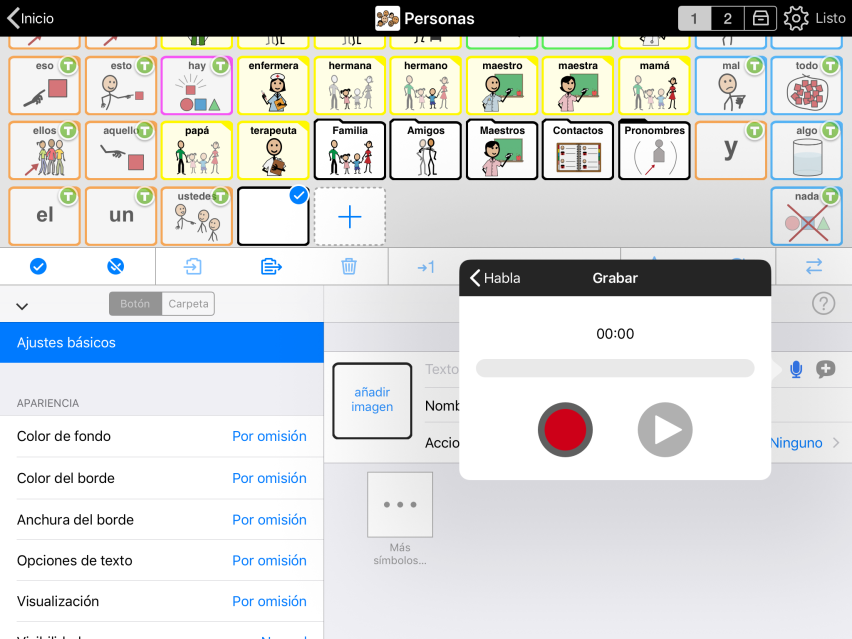Tap the add speech bubble icon
The width and height of the screenshot is (852, 639).
tap(825, 369)
